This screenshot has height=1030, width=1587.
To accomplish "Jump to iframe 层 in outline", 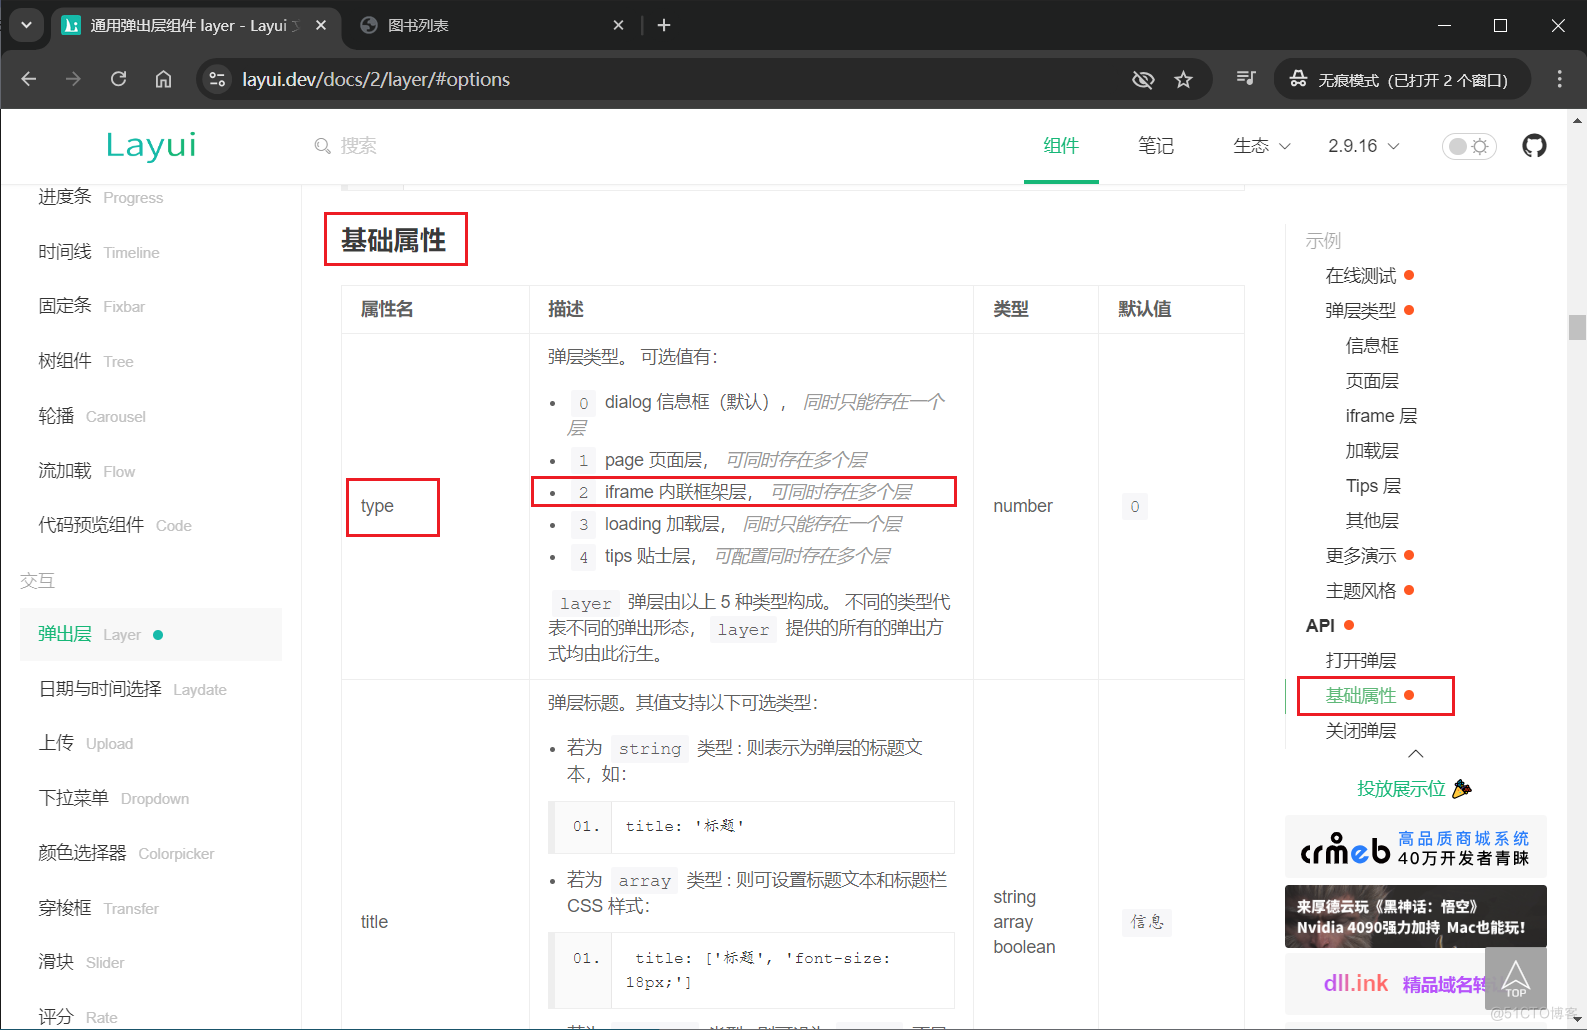I will (1381, 416).
